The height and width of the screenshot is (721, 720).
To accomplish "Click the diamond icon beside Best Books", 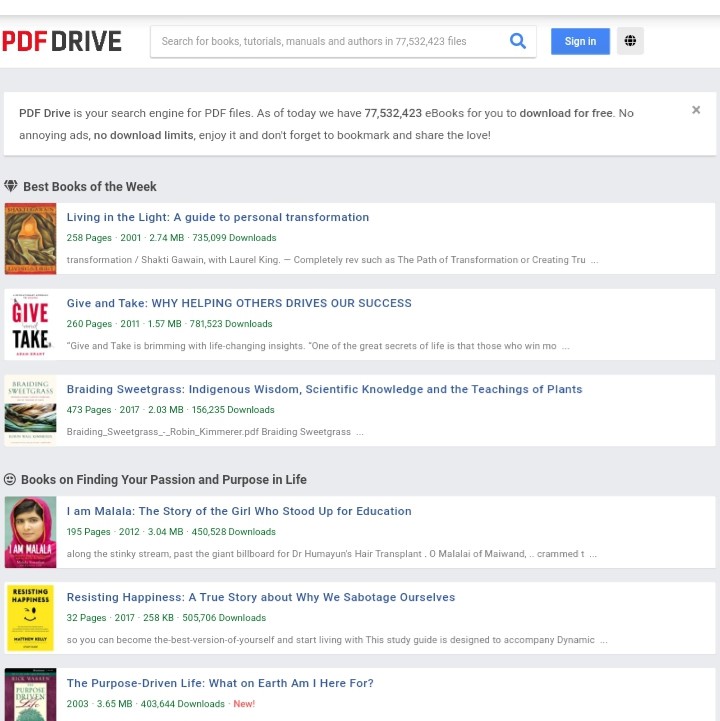I will 11,186.
